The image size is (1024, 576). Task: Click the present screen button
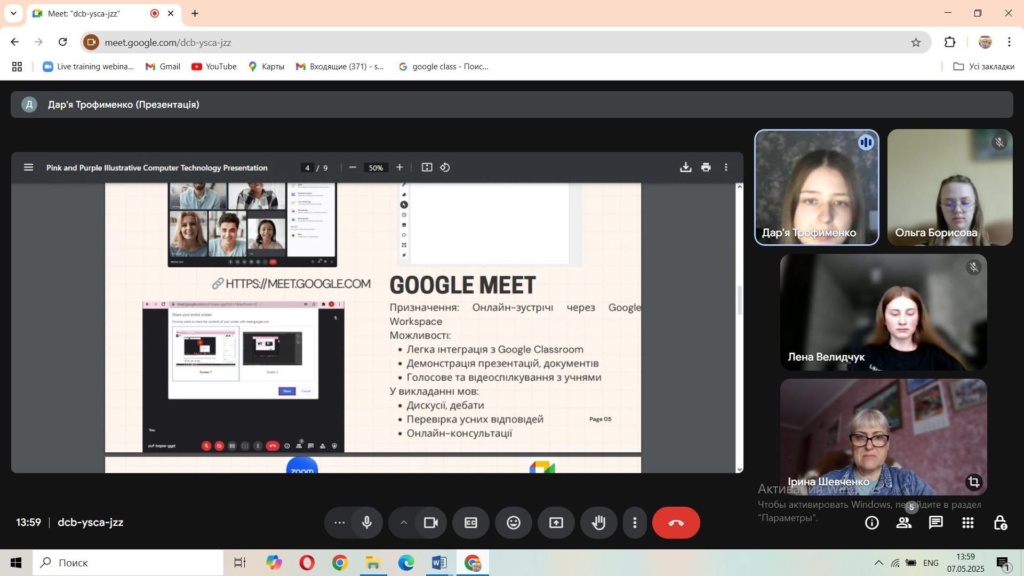pyautogui.click(x=556, y=522)
